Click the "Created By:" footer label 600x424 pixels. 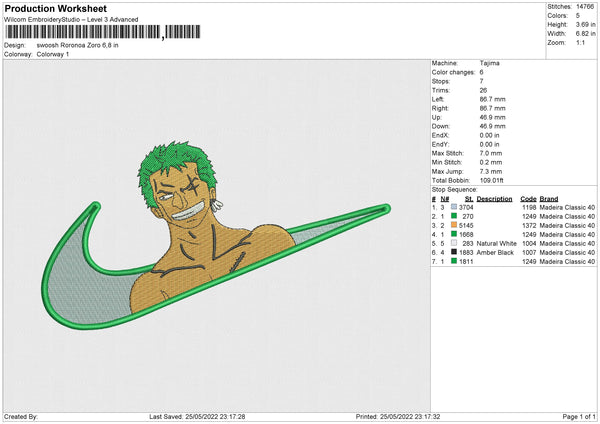pyautogui.click(x=21, y=416)
